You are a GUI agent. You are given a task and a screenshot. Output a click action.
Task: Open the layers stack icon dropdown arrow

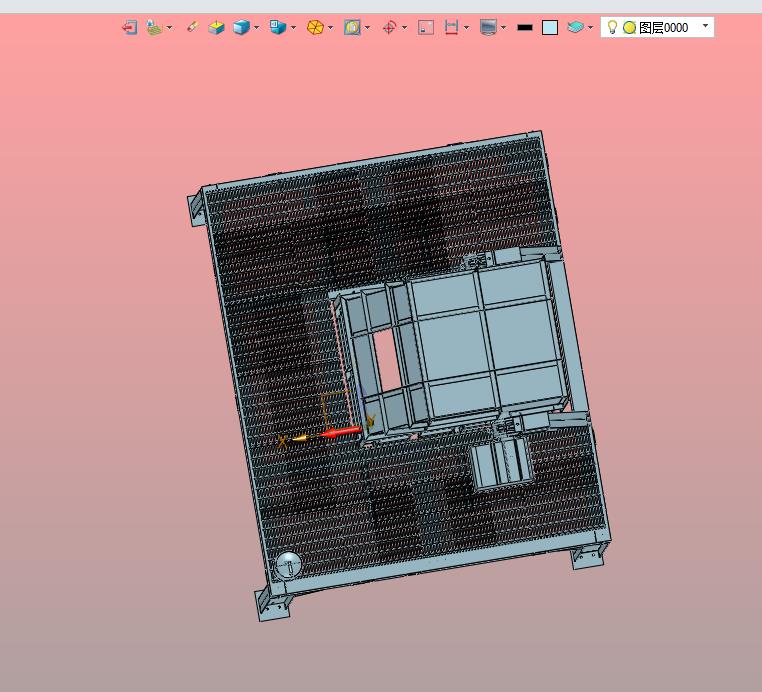[x=590, y=28]
